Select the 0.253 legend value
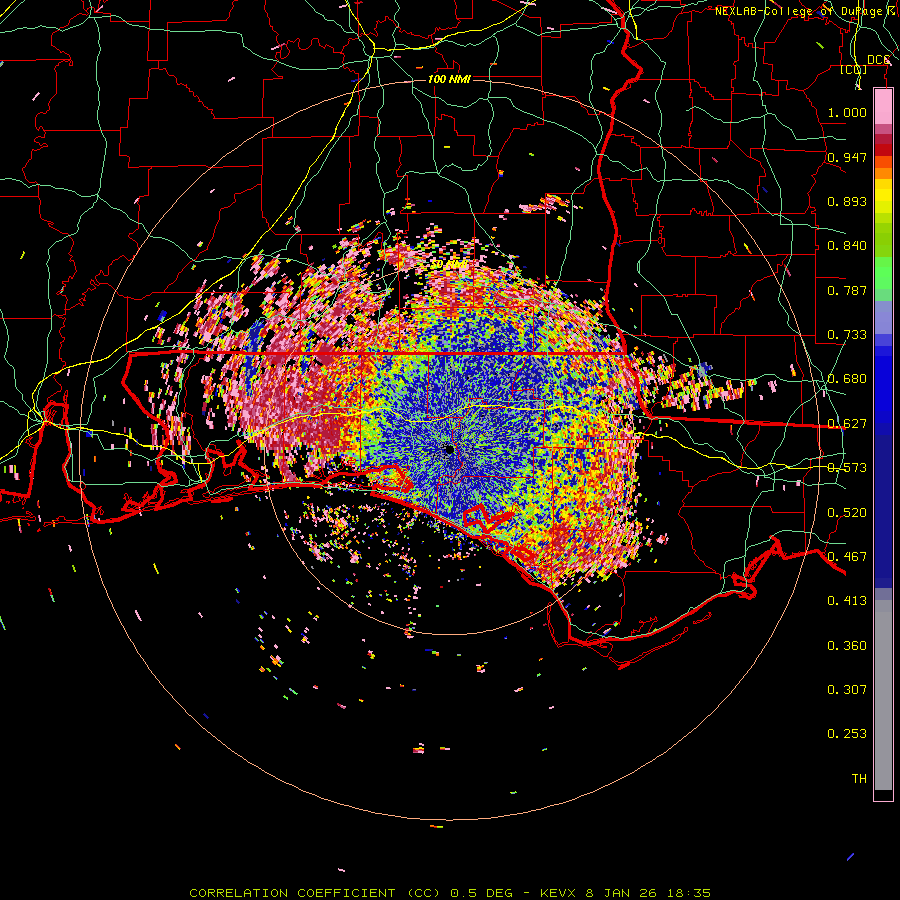 [x=847, y=734]
